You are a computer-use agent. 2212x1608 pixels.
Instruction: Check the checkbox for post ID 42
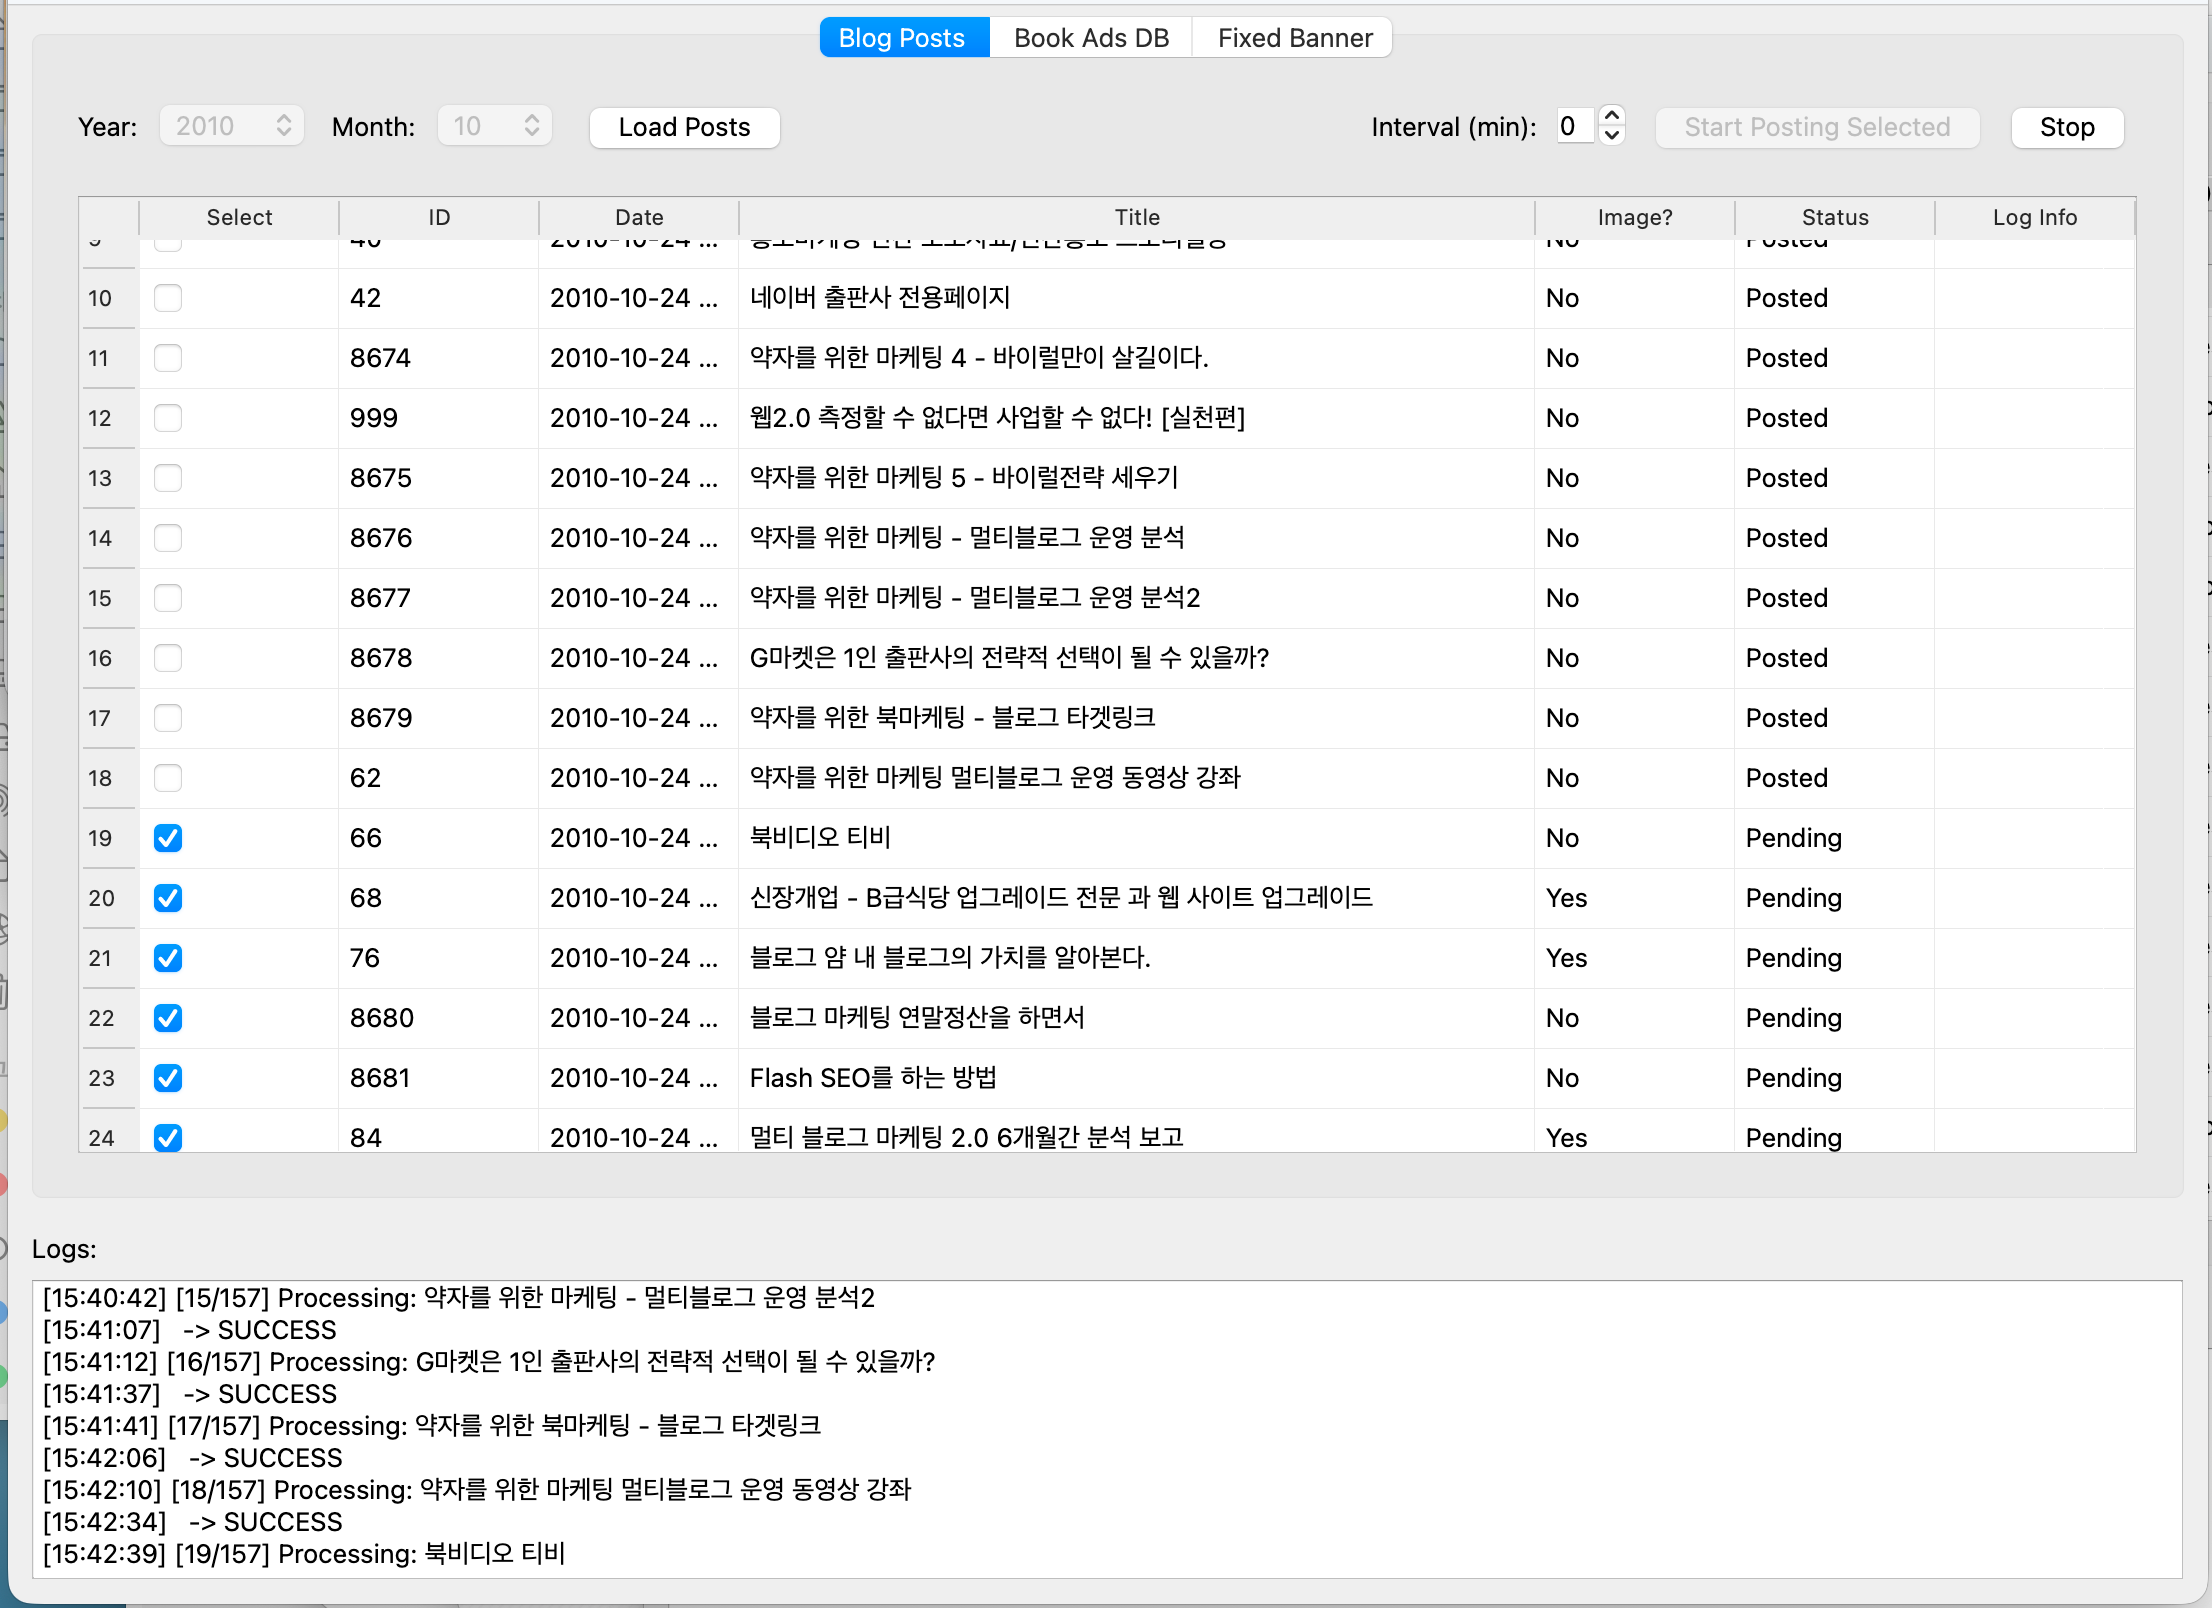pyautogui.click(x=168, y=298)
